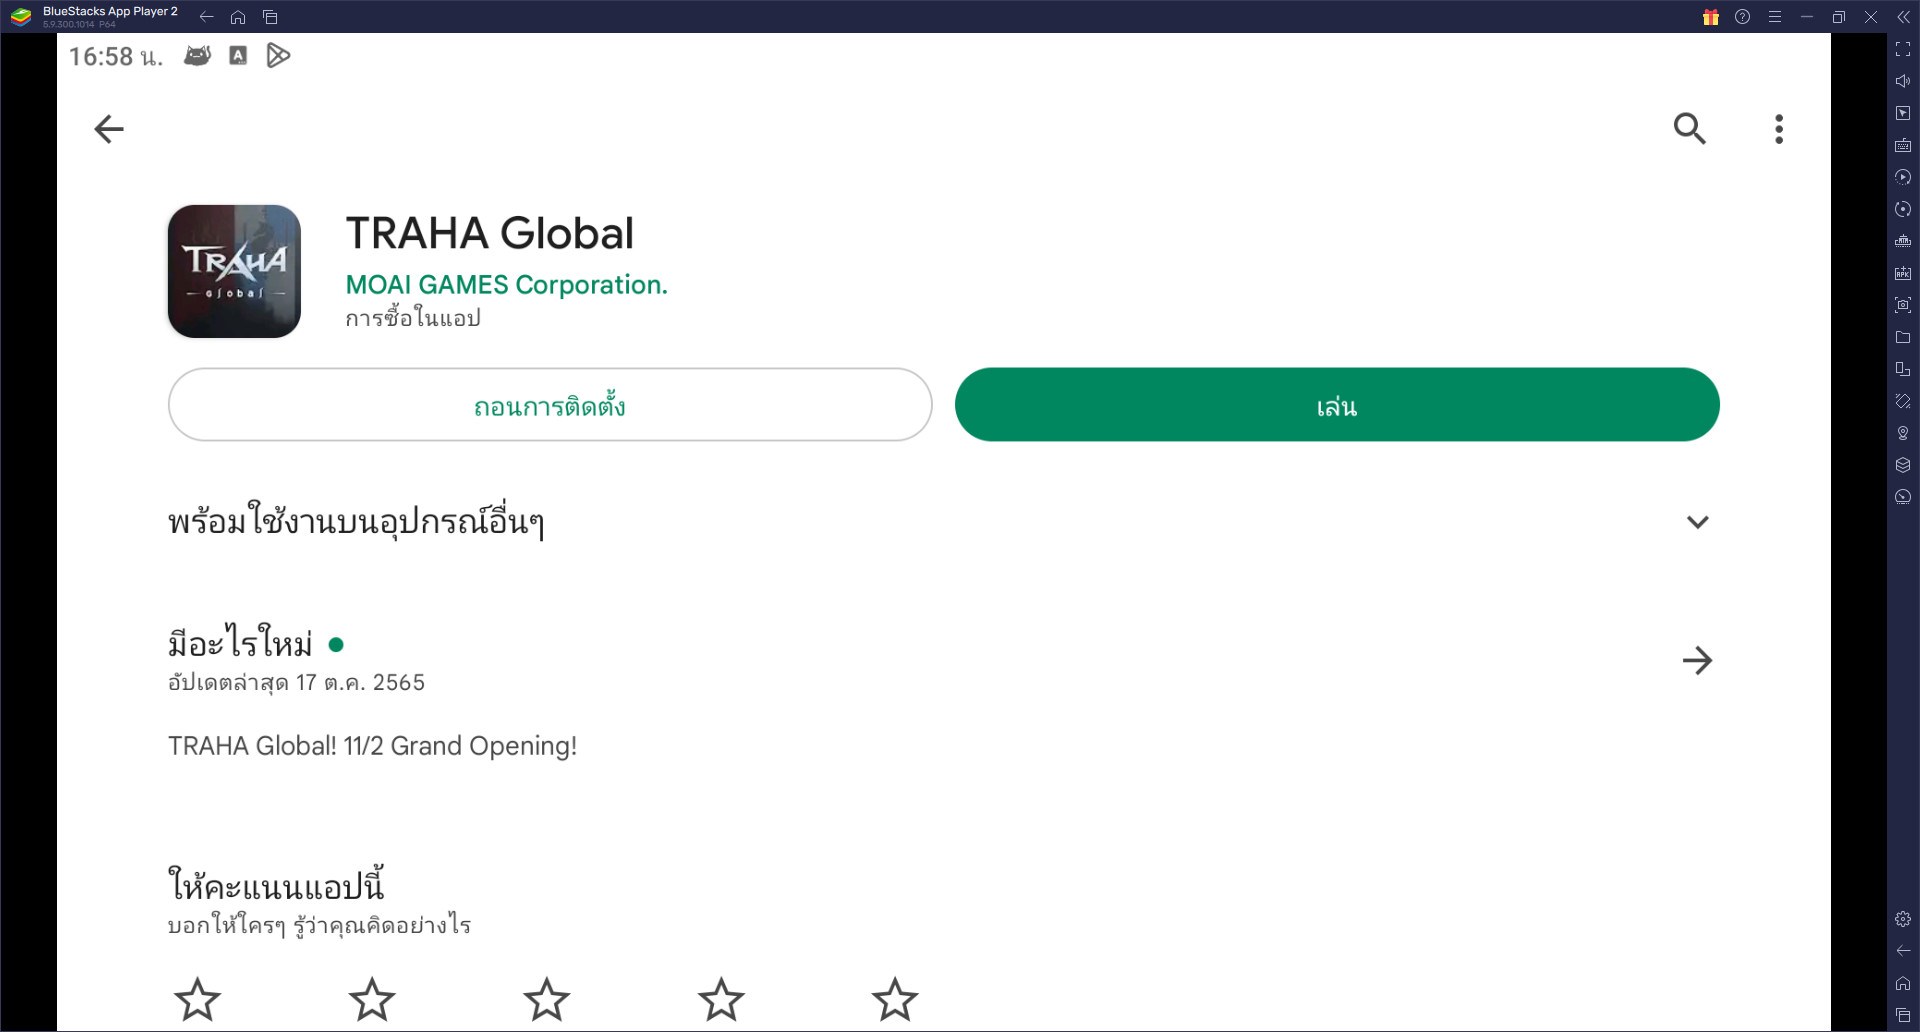Rate the app two stars
This screenshot has width=1920, height=1032.
point(372,999)
